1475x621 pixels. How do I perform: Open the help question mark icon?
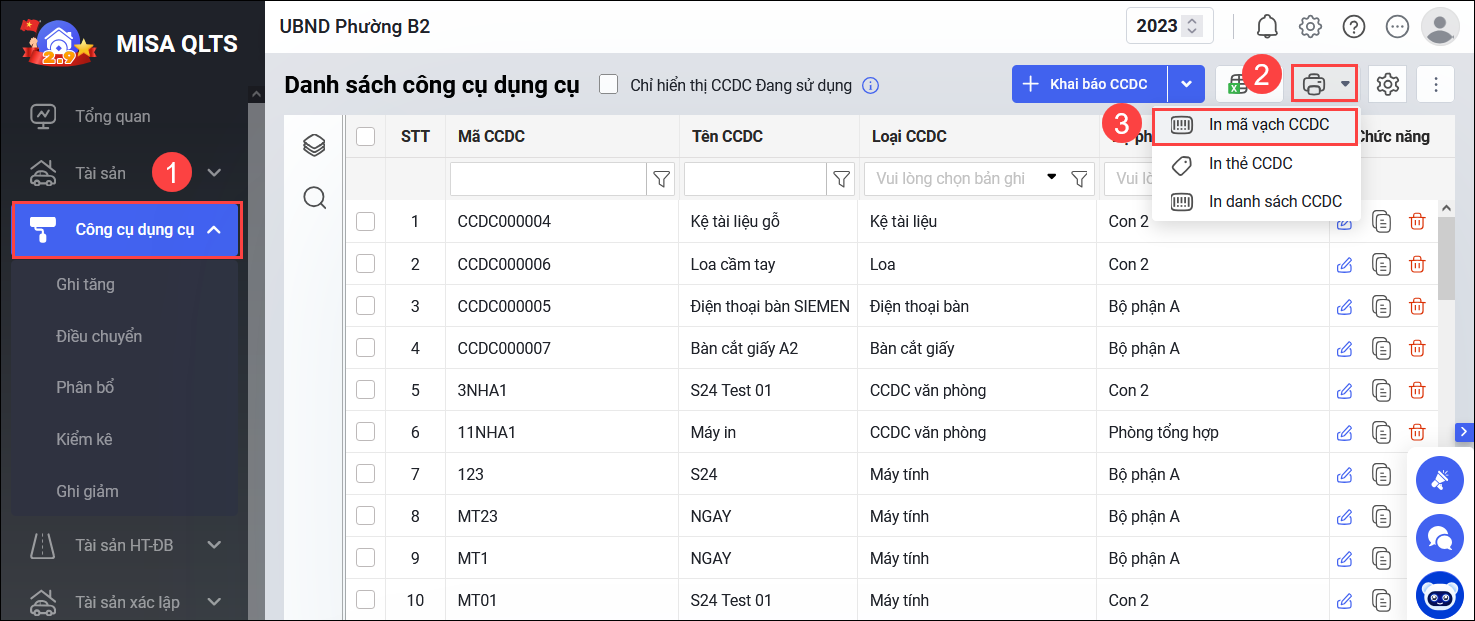pyautogui.click(x=1354, y=26)
